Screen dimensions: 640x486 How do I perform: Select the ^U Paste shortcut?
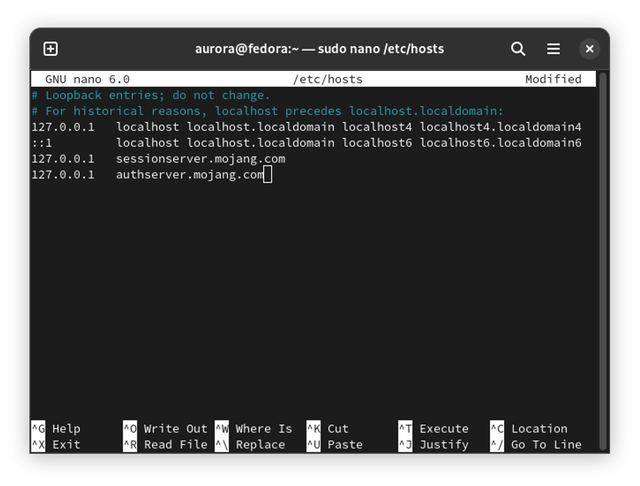(334, 444)
